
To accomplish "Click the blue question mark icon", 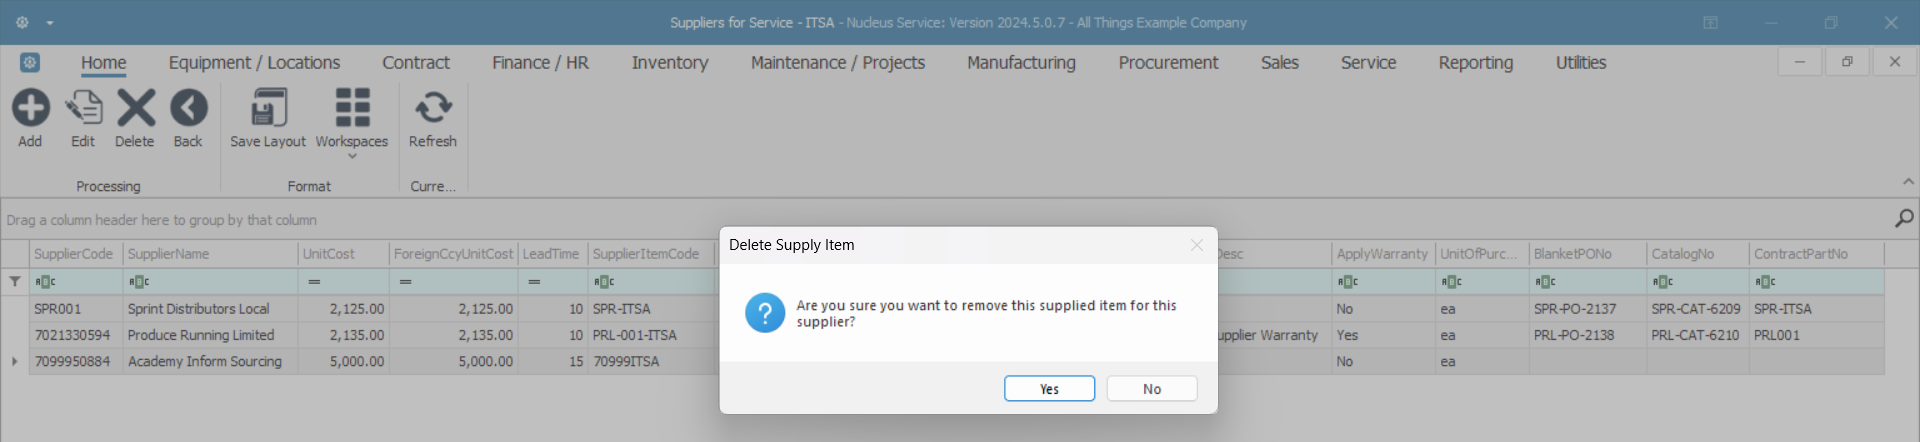I will [765, 313].
